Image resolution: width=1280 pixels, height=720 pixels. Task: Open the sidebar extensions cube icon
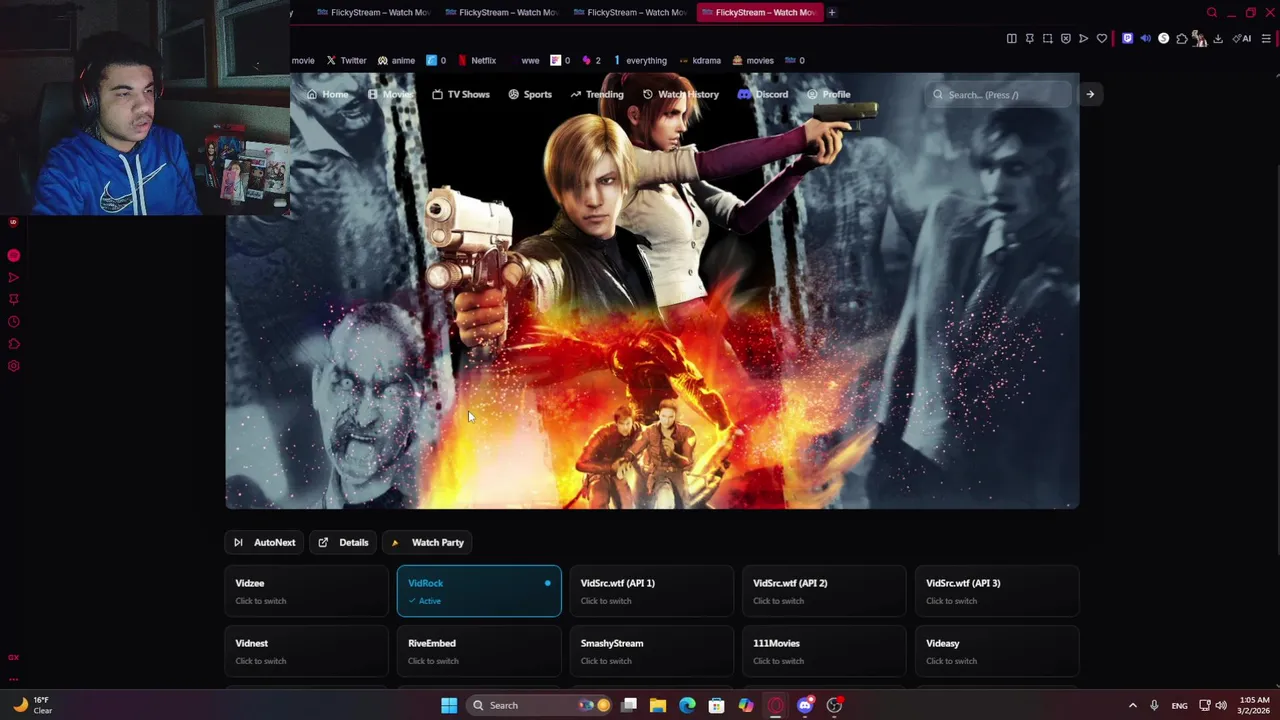(x=14, y=344)
